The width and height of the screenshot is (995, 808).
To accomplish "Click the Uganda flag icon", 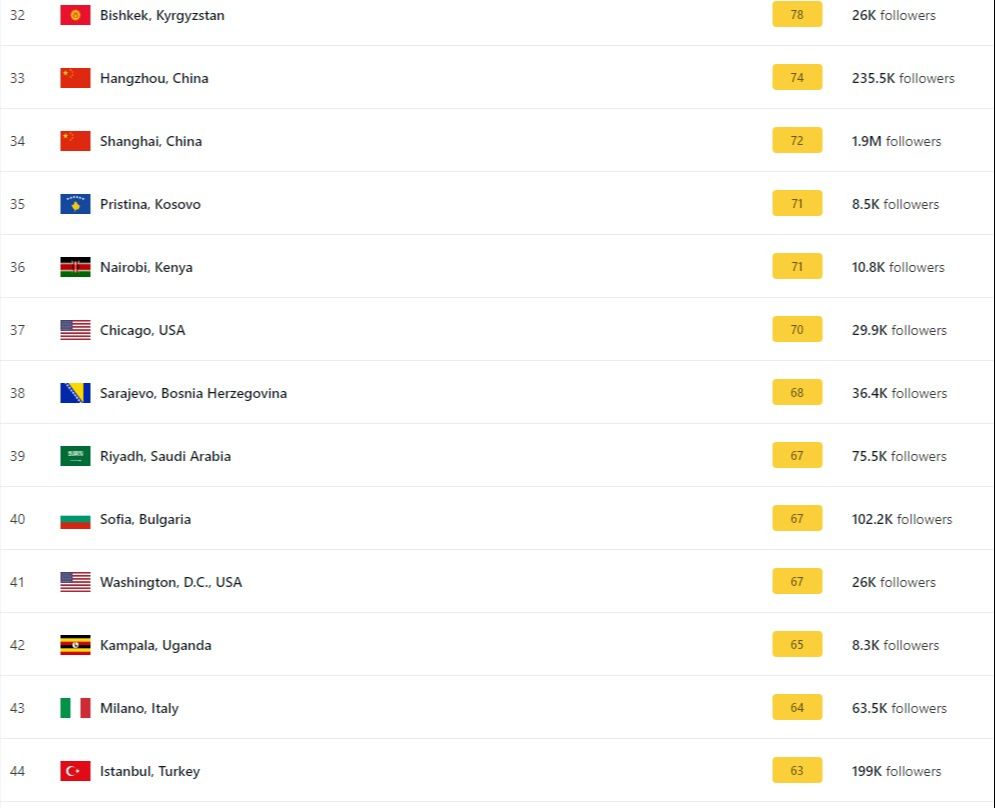I will [x=75, y=645].
